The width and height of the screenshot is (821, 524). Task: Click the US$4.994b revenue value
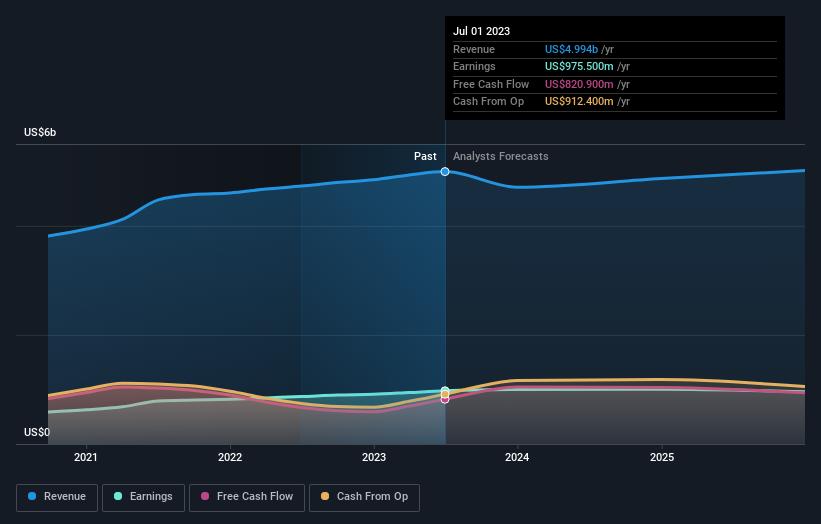571,49
